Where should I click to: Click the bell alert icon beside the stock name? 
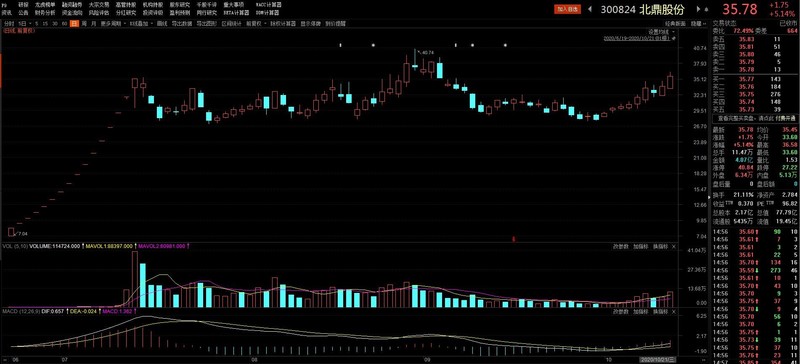point(705,9)
